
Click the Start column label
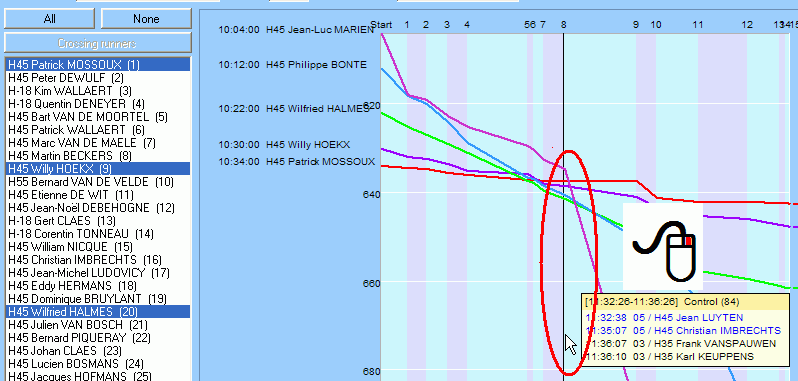coord(381,24)
